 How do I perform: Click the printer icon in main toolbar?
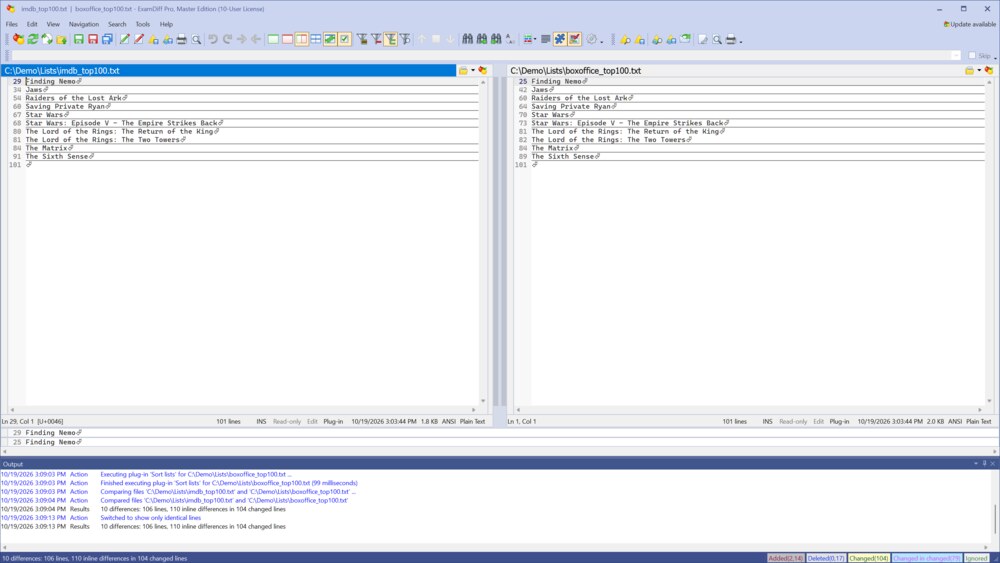(x=182, y=40)
